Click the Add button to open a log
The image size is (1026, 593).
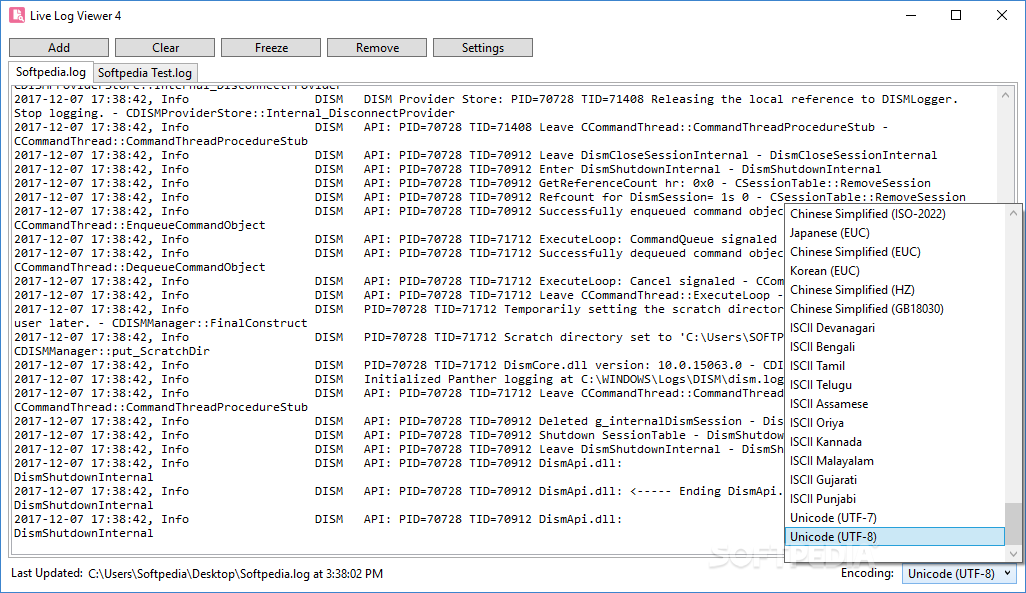[58, 47]
